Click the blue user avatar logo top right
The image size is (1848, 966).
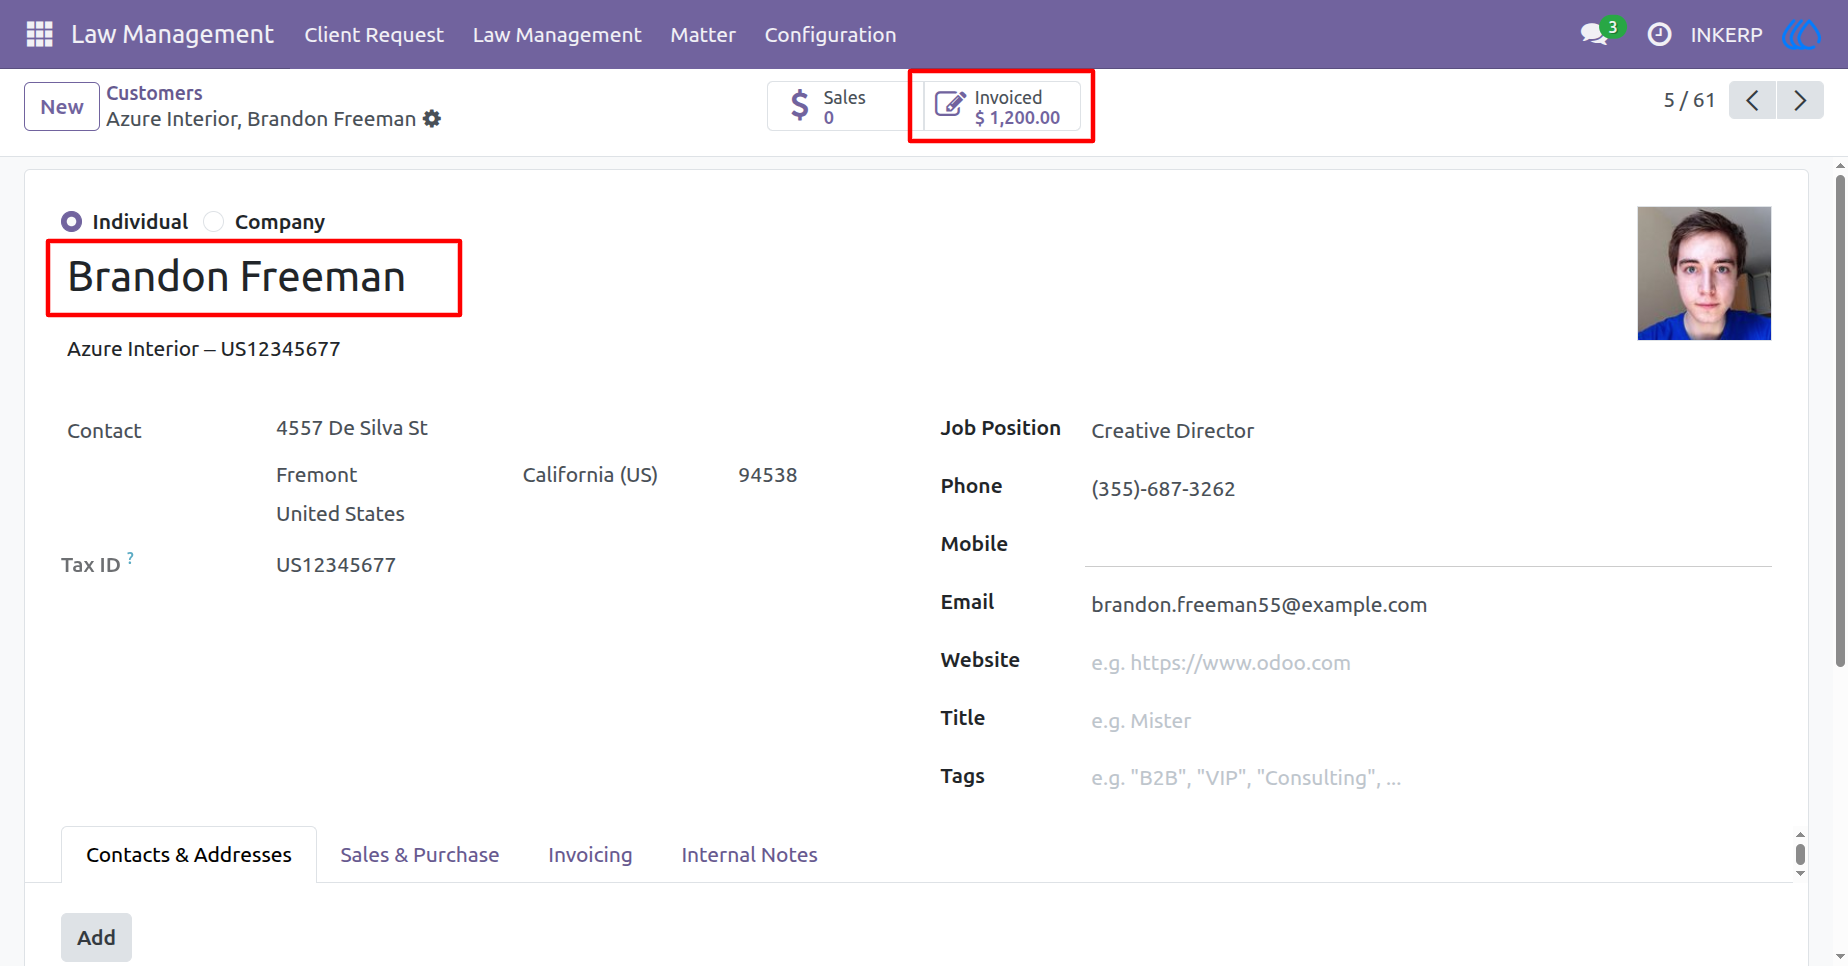tap(1801, 34)
